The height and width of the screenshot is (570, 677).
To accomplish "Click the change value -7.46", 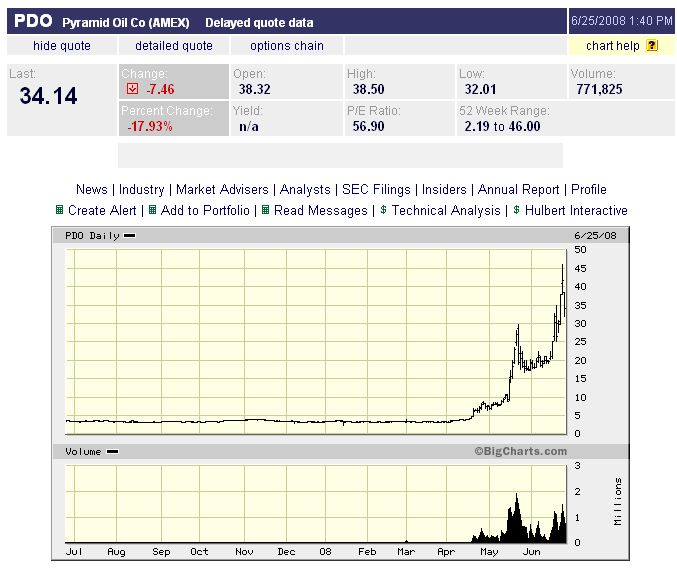I will point(160,89).
